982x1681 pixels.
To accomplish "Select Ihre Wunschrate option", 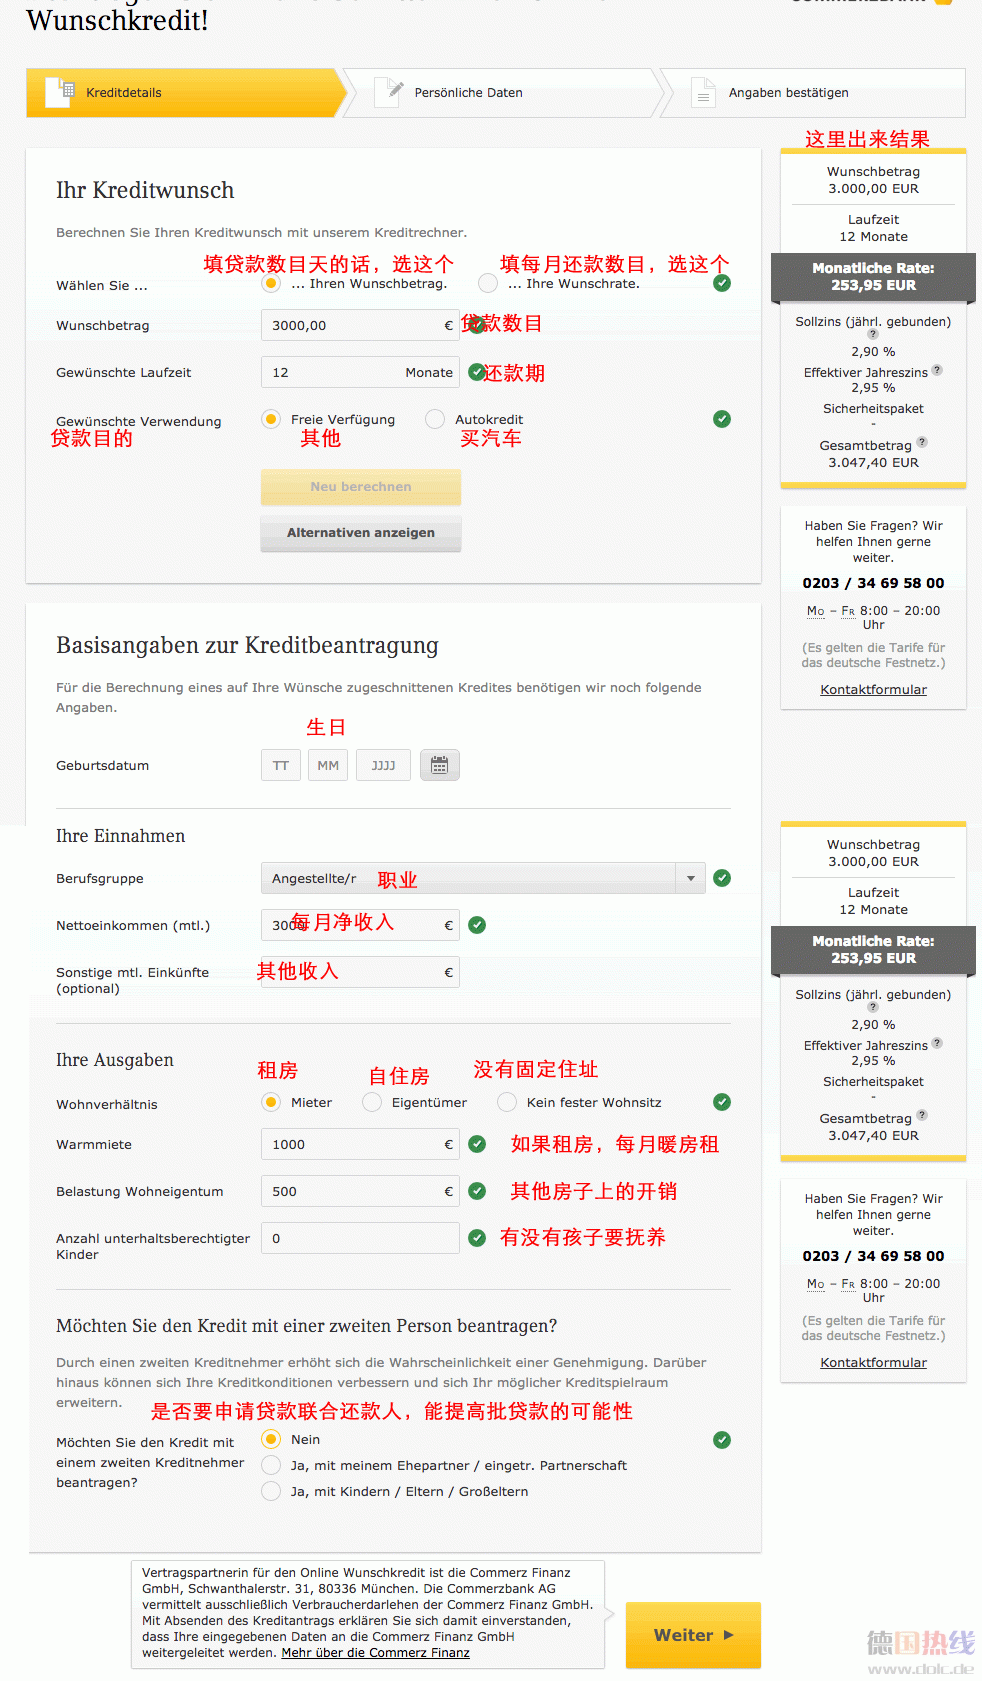I will tap(488, 284).
